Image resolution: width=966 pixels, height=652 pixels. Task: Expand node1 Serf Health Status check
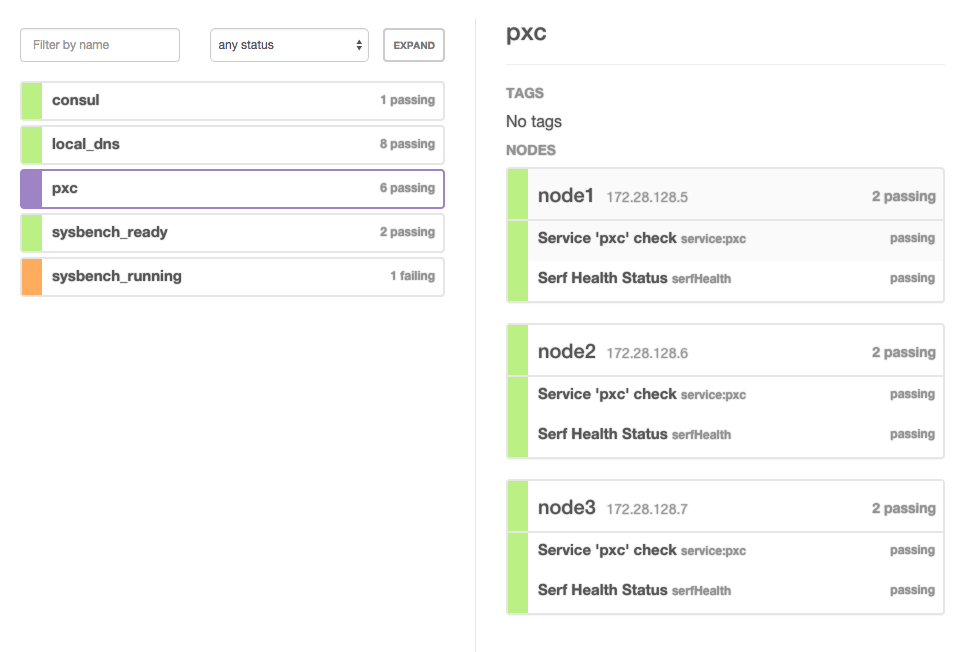[735, 279]
